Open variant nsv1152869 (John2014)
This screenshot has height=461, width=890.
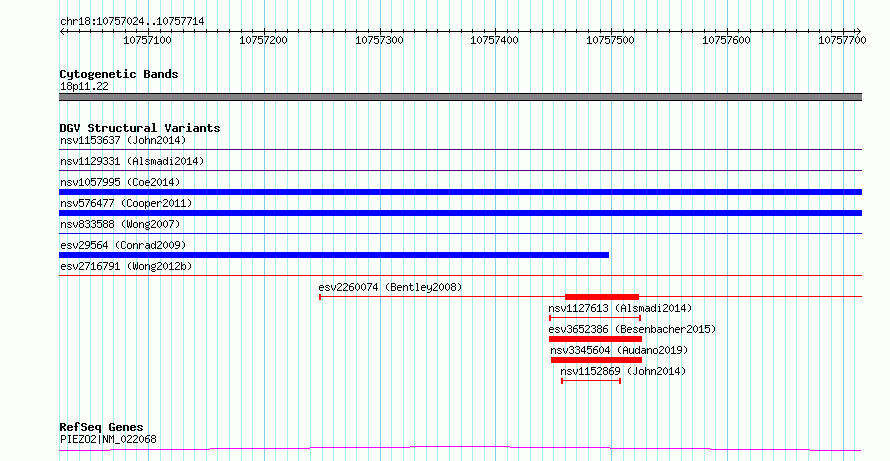point(623,371)
